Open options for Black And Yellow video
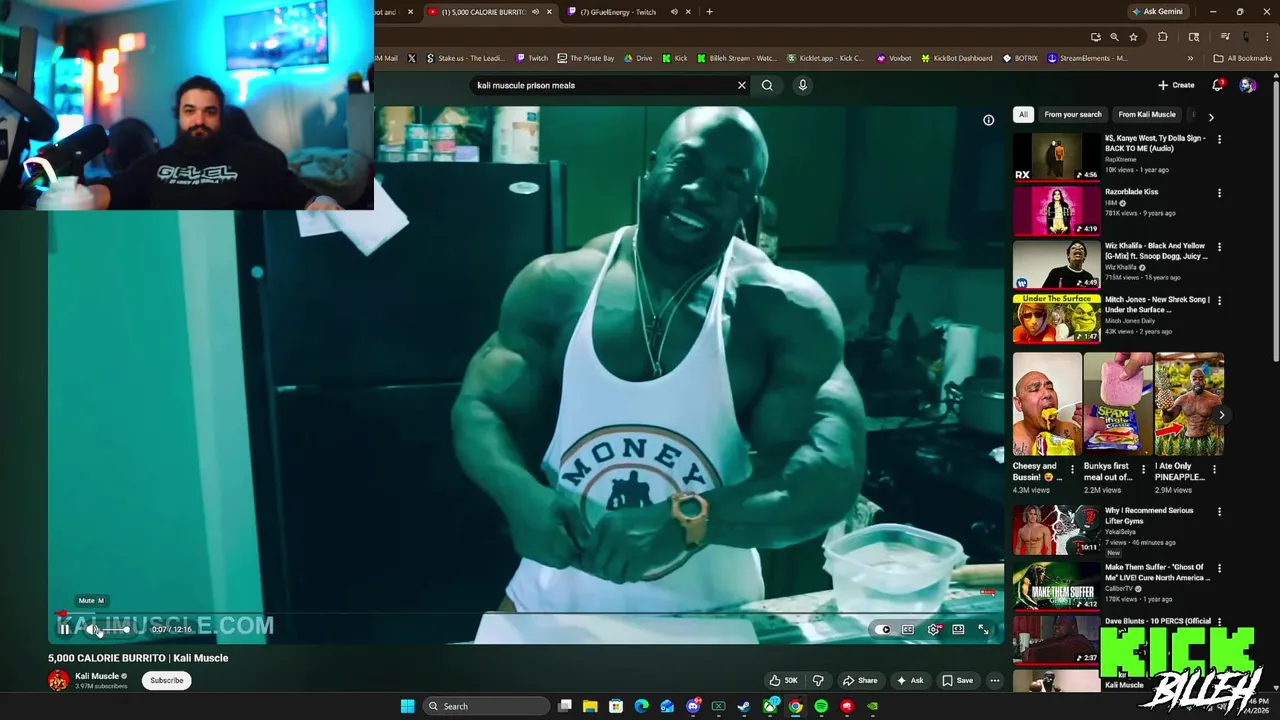This screenshot has height=720, width=1280. 1219,247
